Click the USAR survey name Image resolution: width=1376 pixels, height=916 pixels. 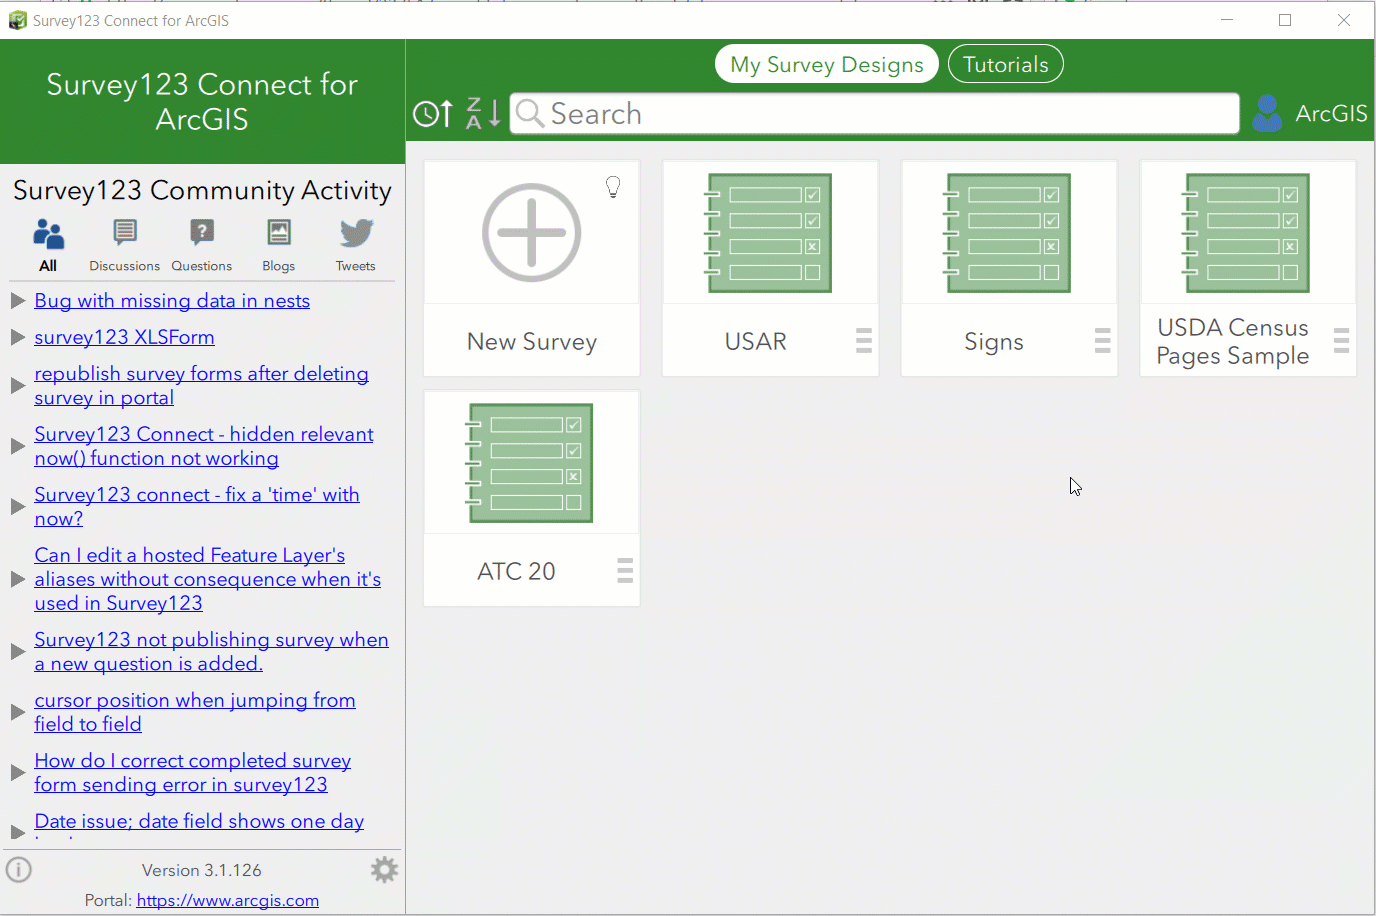756,341
